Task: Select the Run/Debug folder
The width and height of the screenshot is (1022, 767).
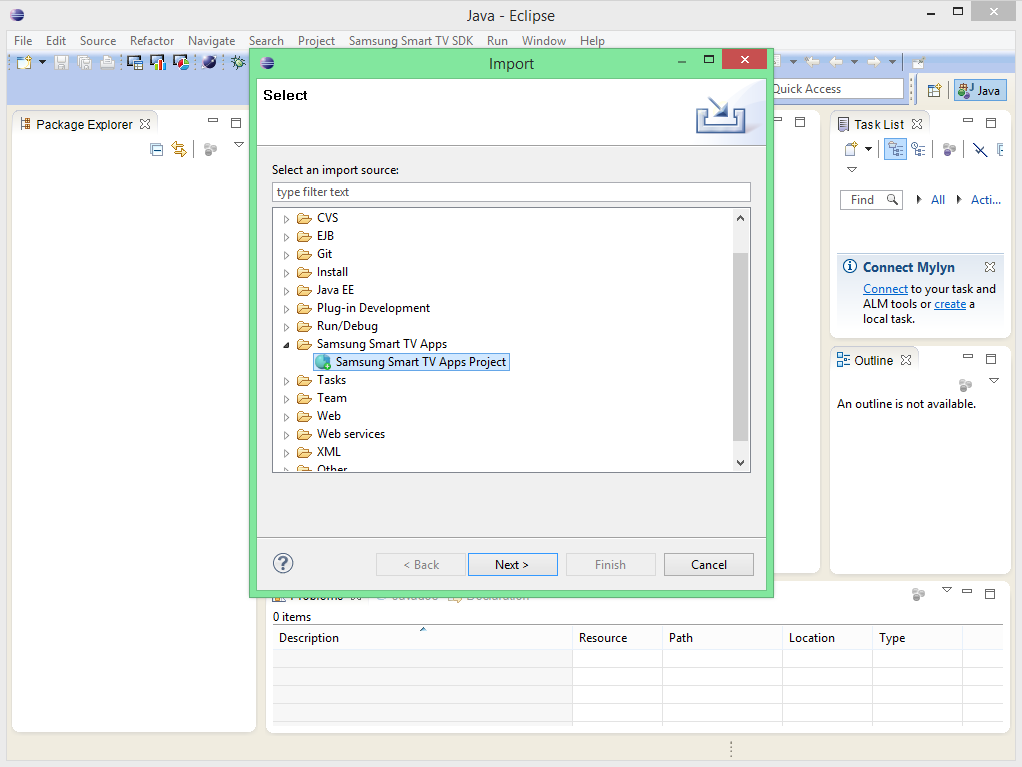Action: [347, 326]
